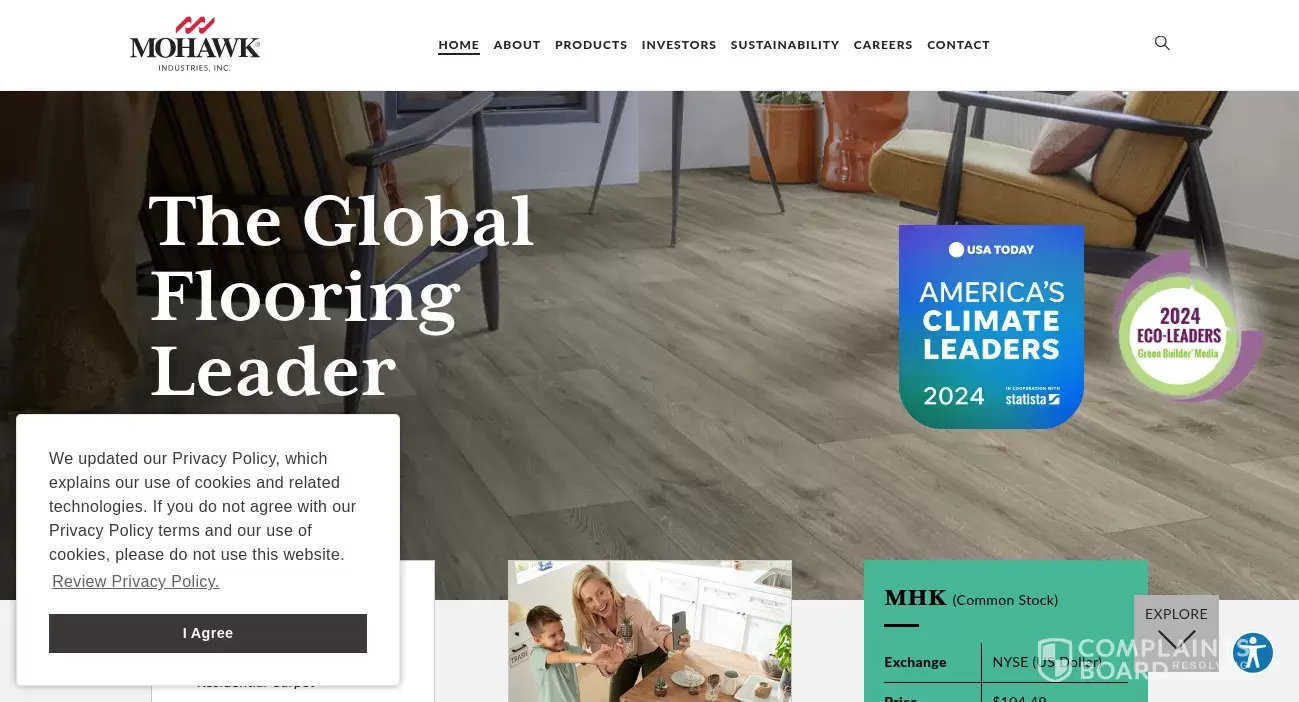Open the Review Privacy Policy link
The width and height of the screenshot is (1299, 702).
[x=136, y=582]
